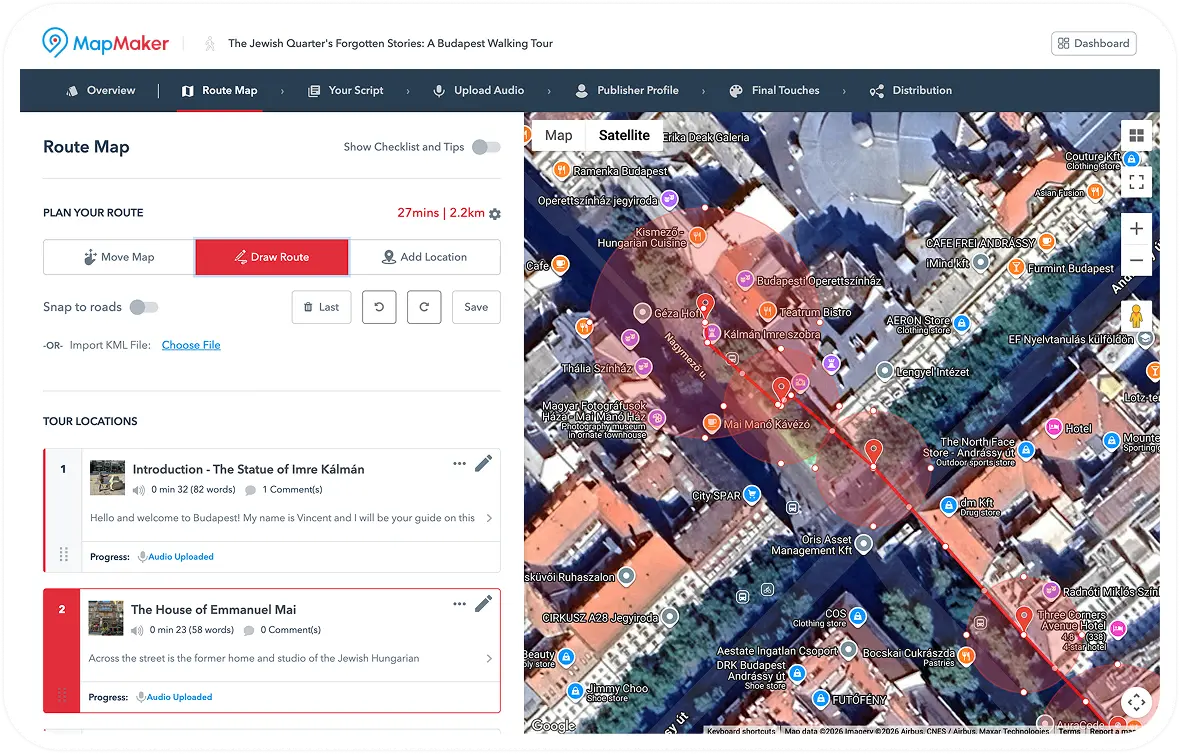
Task: Open the Dashboard button
Action: click(x=1093, y=43)
